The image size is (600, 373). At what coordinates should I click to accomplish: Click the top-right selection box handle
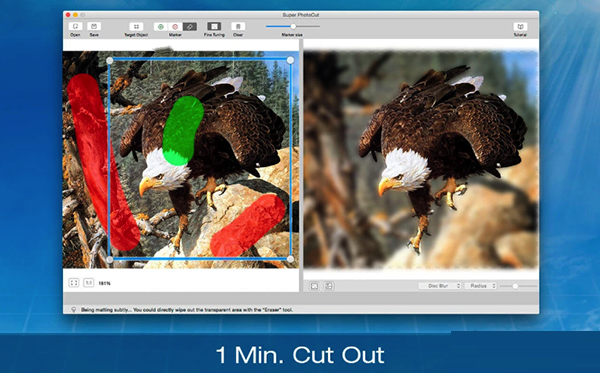coord(290,60)
